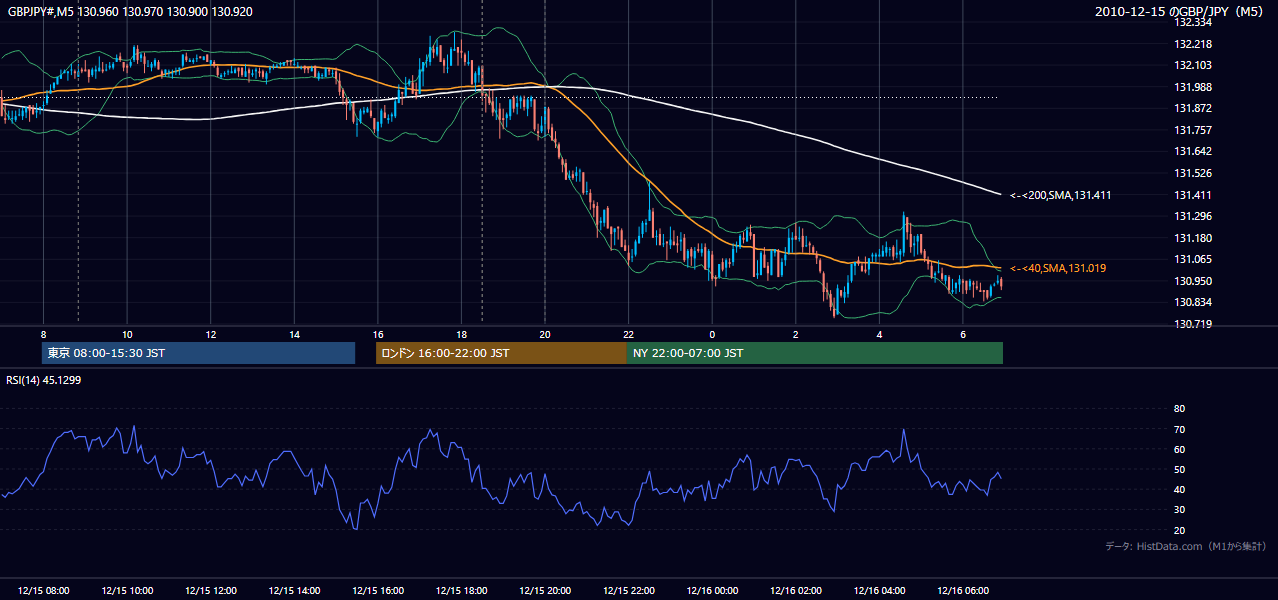
Task: Click RSI scale level 80
Action: coord(1180,409)
